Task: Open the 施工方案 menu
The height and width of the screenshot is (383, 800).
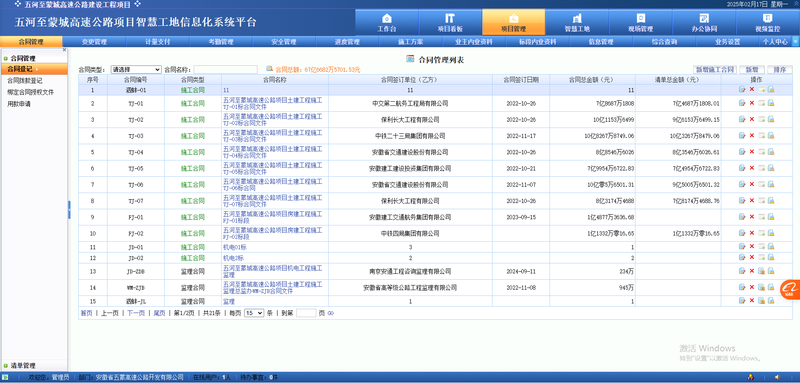Action: (x=411, y=42)
